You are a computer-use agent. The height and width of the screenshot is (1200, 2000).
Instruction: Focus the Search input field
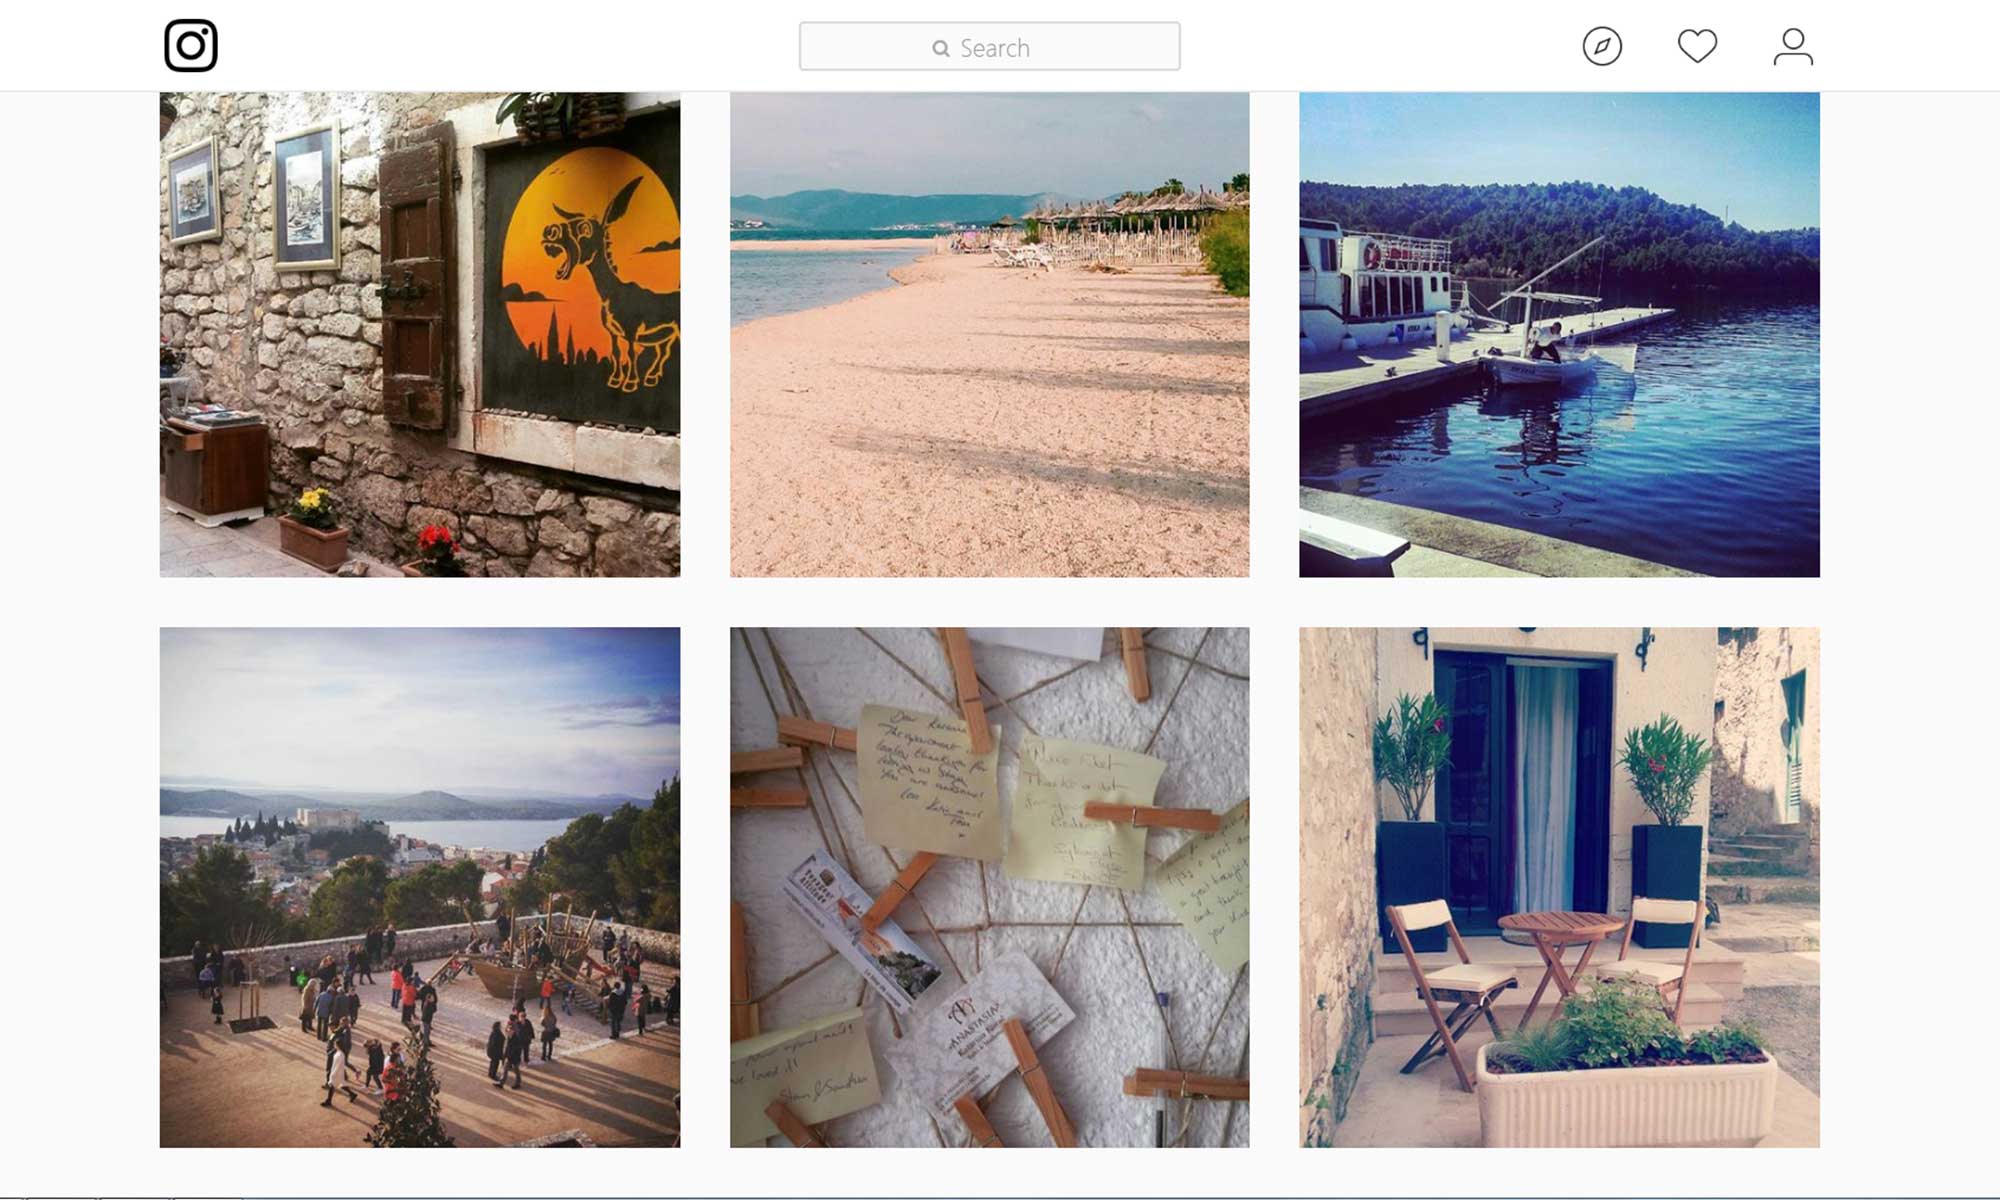point(989,46)
